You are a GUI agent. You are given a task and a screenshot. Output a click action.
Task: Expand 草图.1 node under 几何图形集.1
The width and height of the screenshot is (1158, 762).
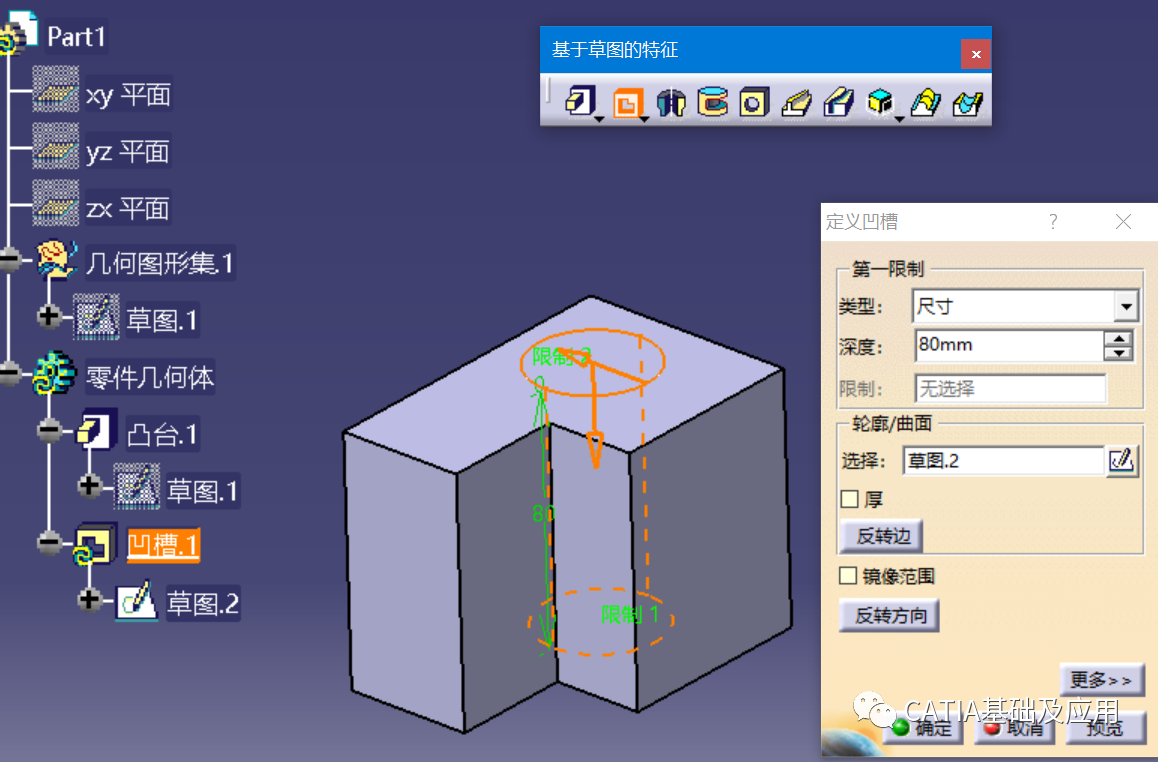pyautogui.click(x=49, y=316)
